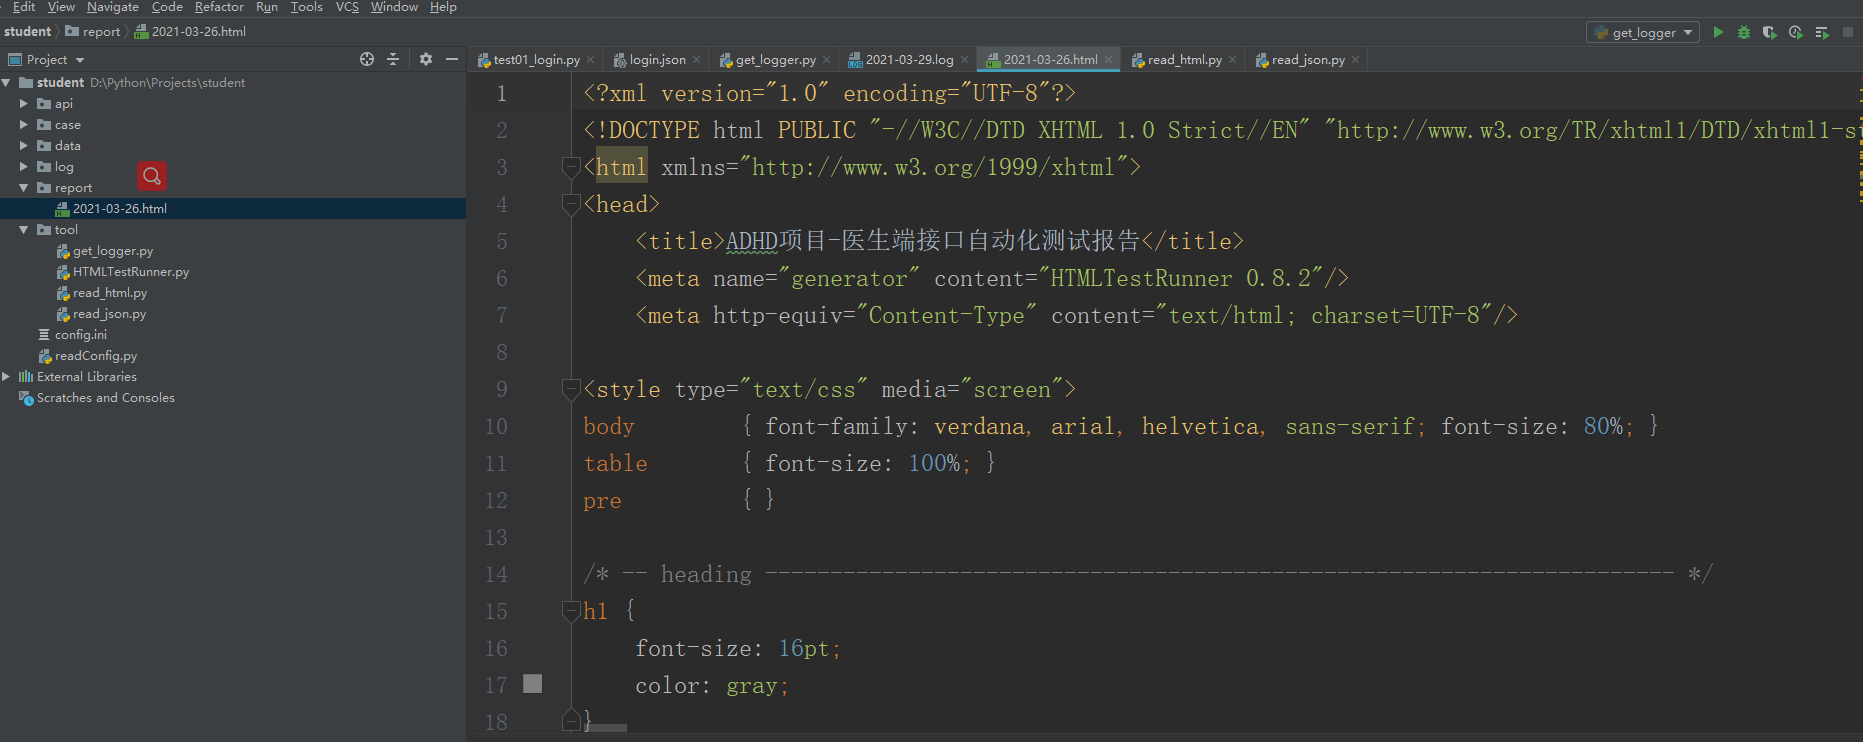Fold the style block at line 9

pyautogui.click(x=571, y=389)
